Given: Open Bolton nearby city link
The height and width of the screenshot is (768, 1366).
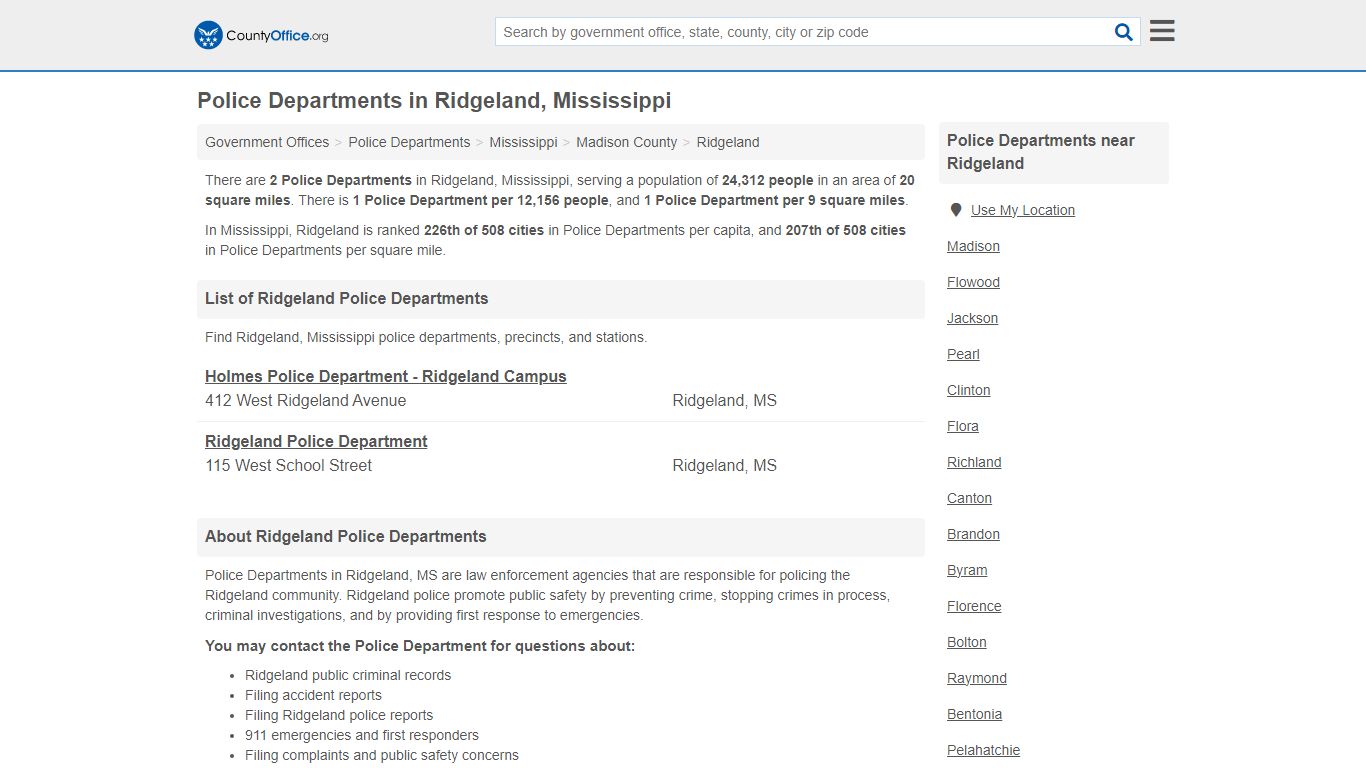Looking at the screenshot, I should click(x=966, y=642).
